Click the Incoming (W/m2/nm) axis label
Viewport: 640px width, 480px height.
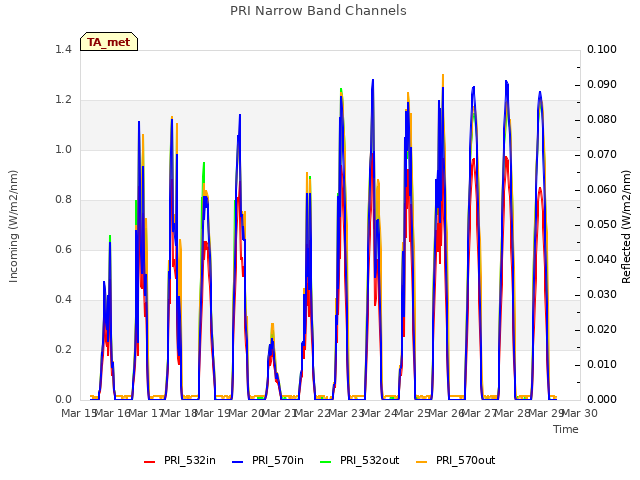pos(13,226)
